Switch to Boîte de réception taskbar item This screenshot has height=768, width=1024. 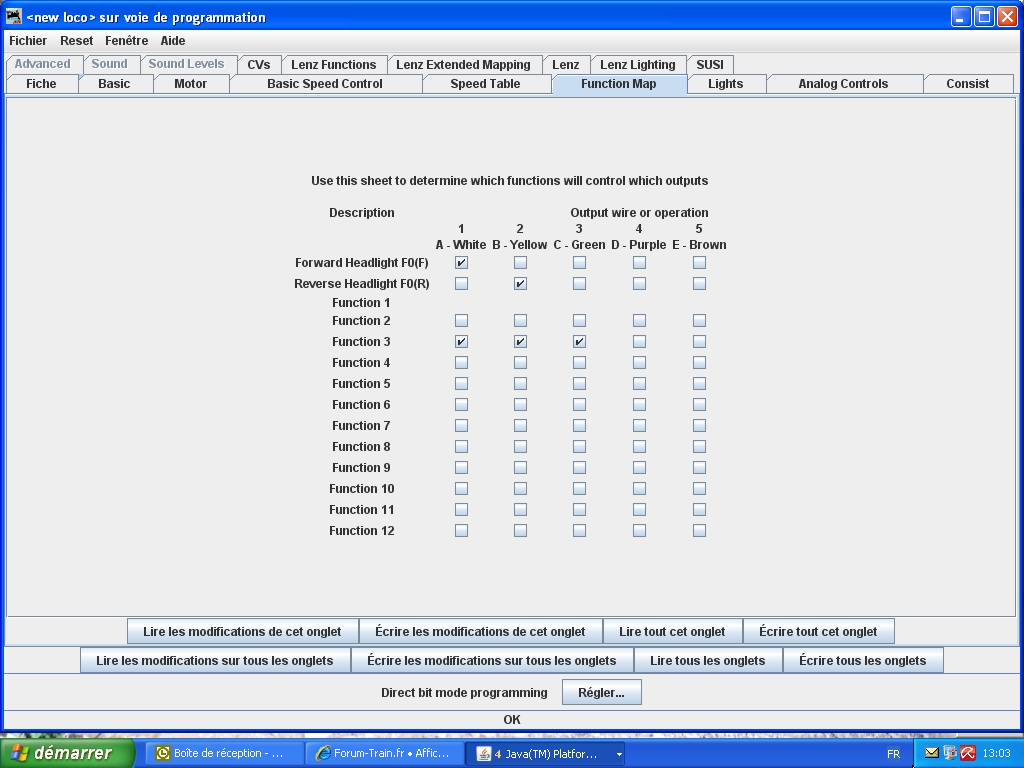point(224,754)
